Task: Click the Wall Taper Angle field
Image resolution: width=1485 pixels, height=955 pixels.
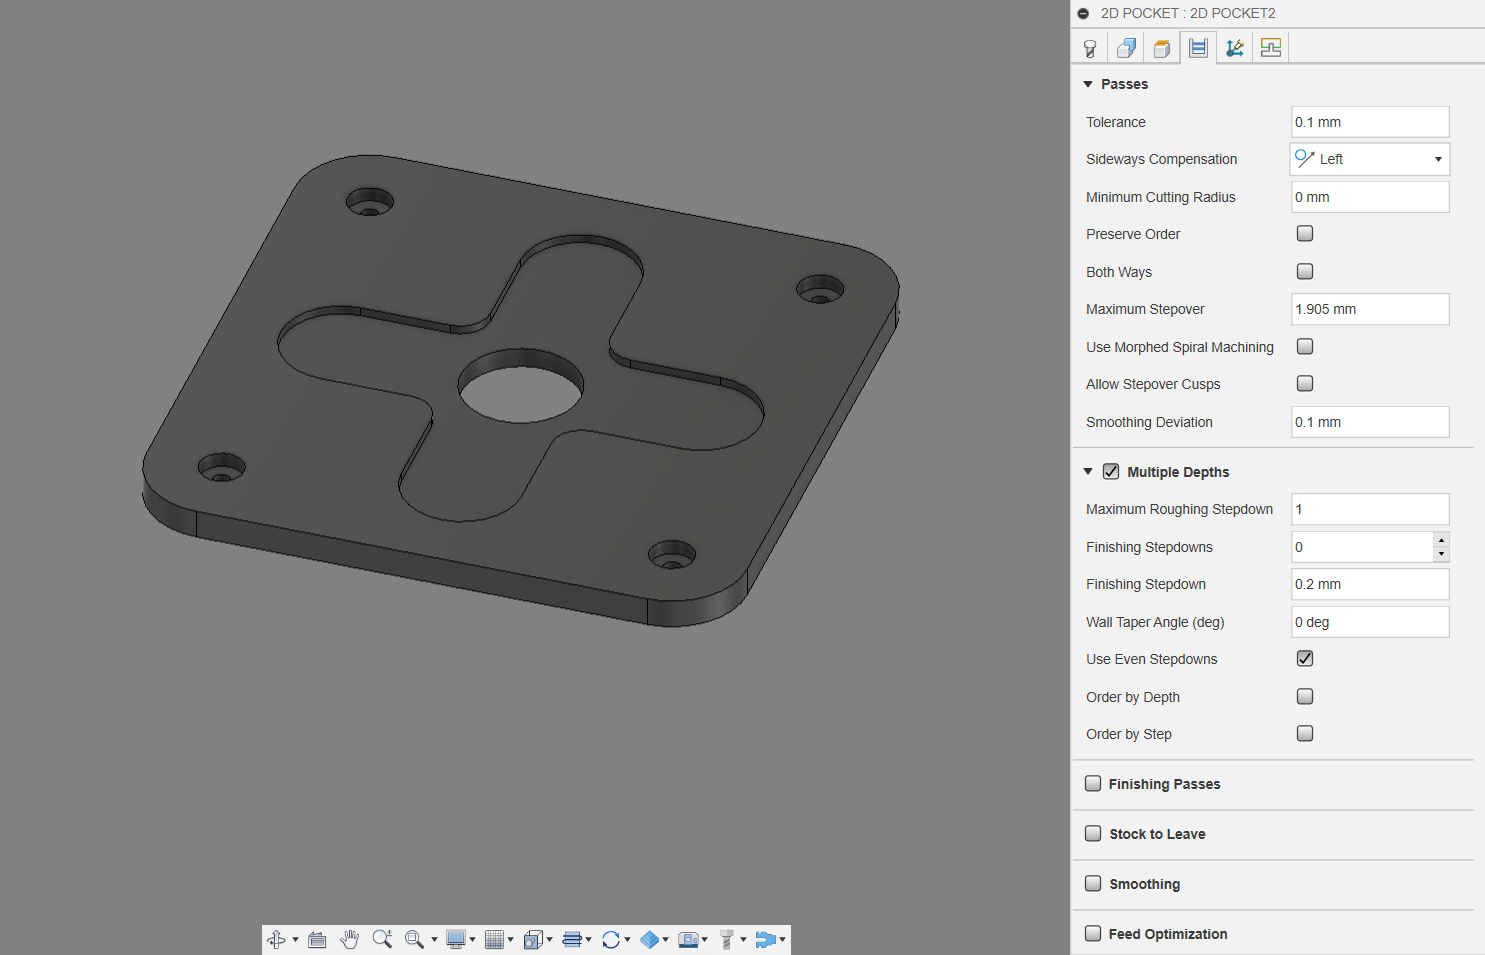Action: [x=1370, y=622]
